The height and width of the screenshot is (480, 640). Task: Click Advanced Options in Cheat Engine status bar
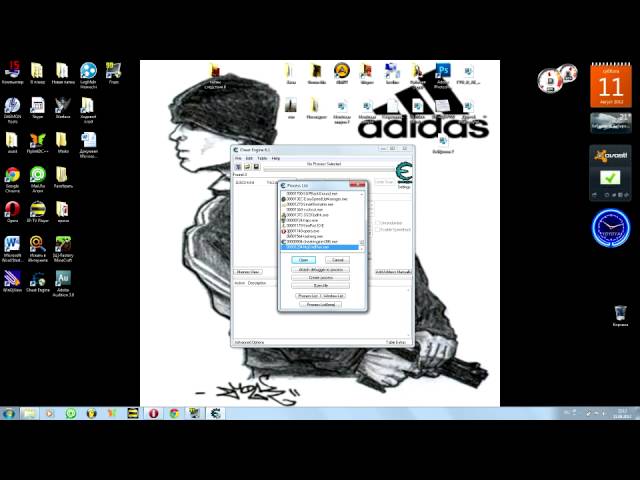249,342
